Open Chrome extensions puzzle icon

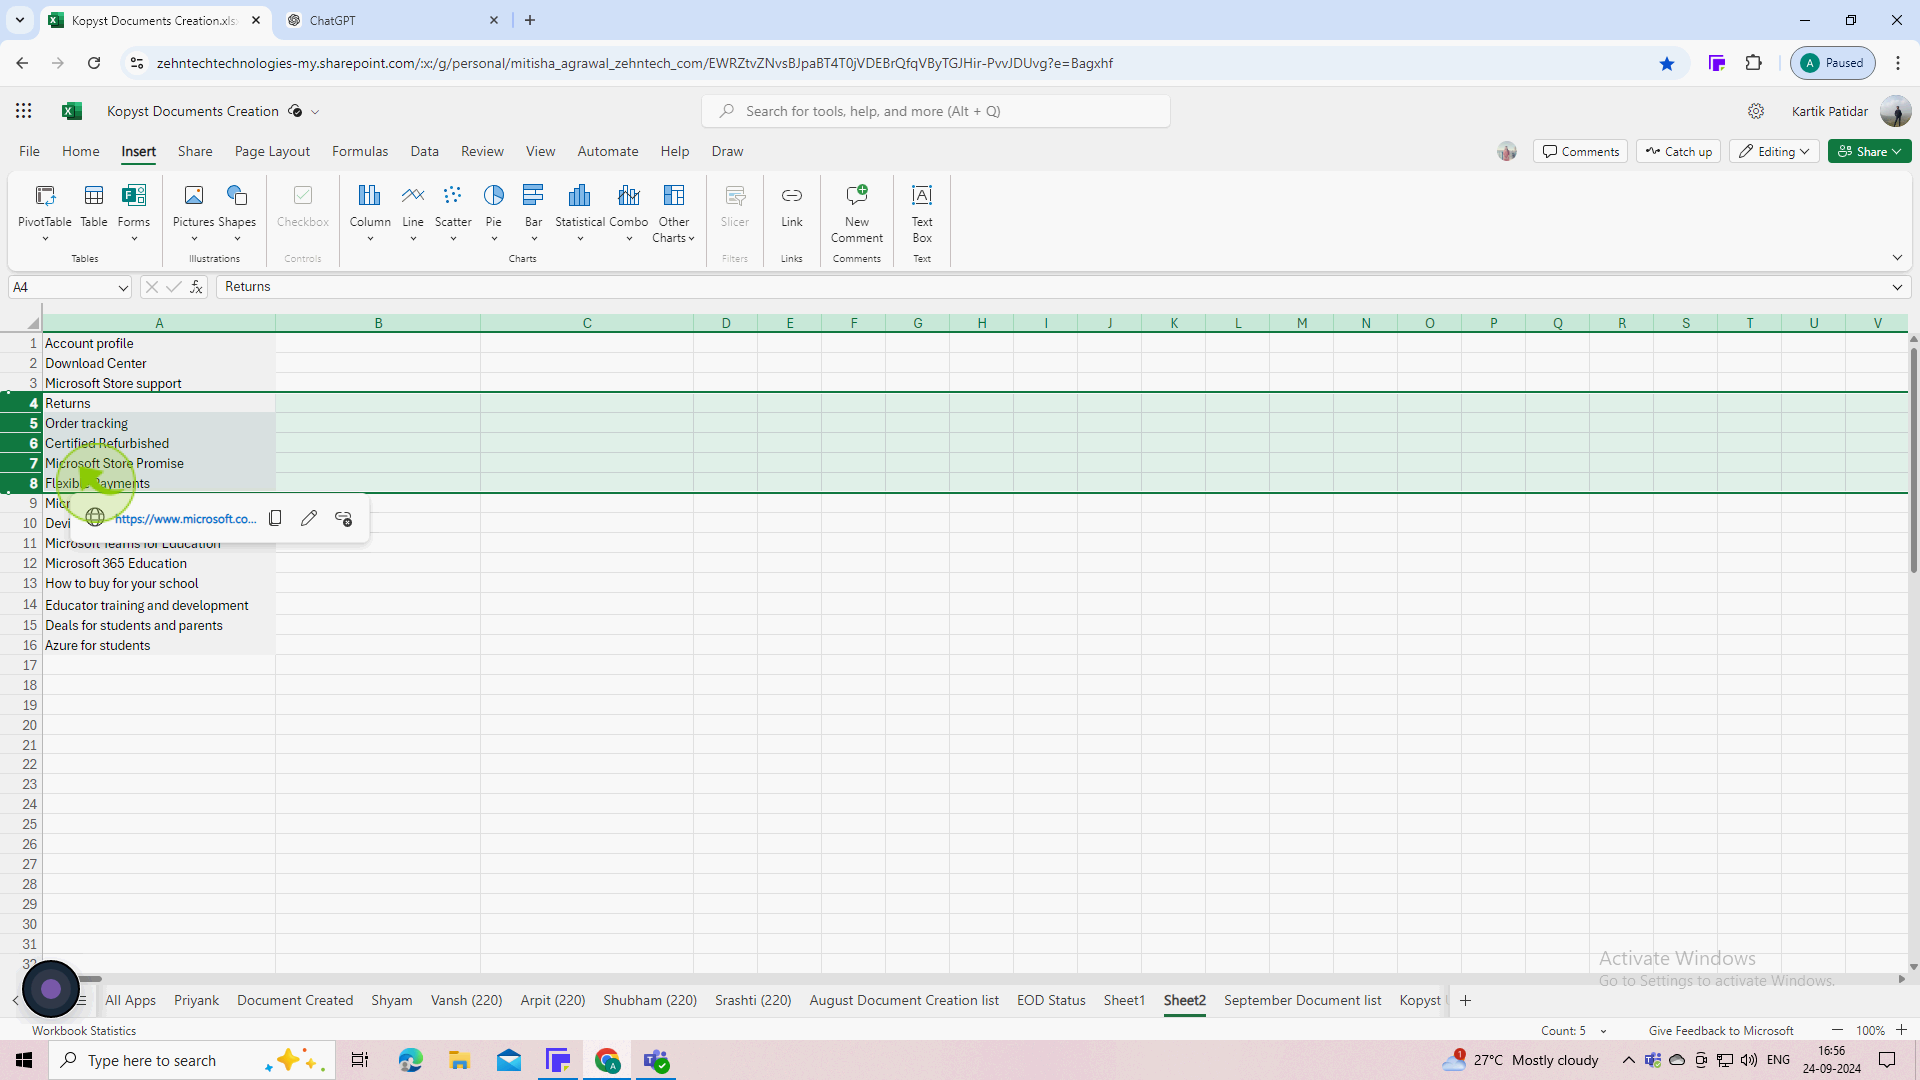pyautogui.click(x=1754, y=63)
